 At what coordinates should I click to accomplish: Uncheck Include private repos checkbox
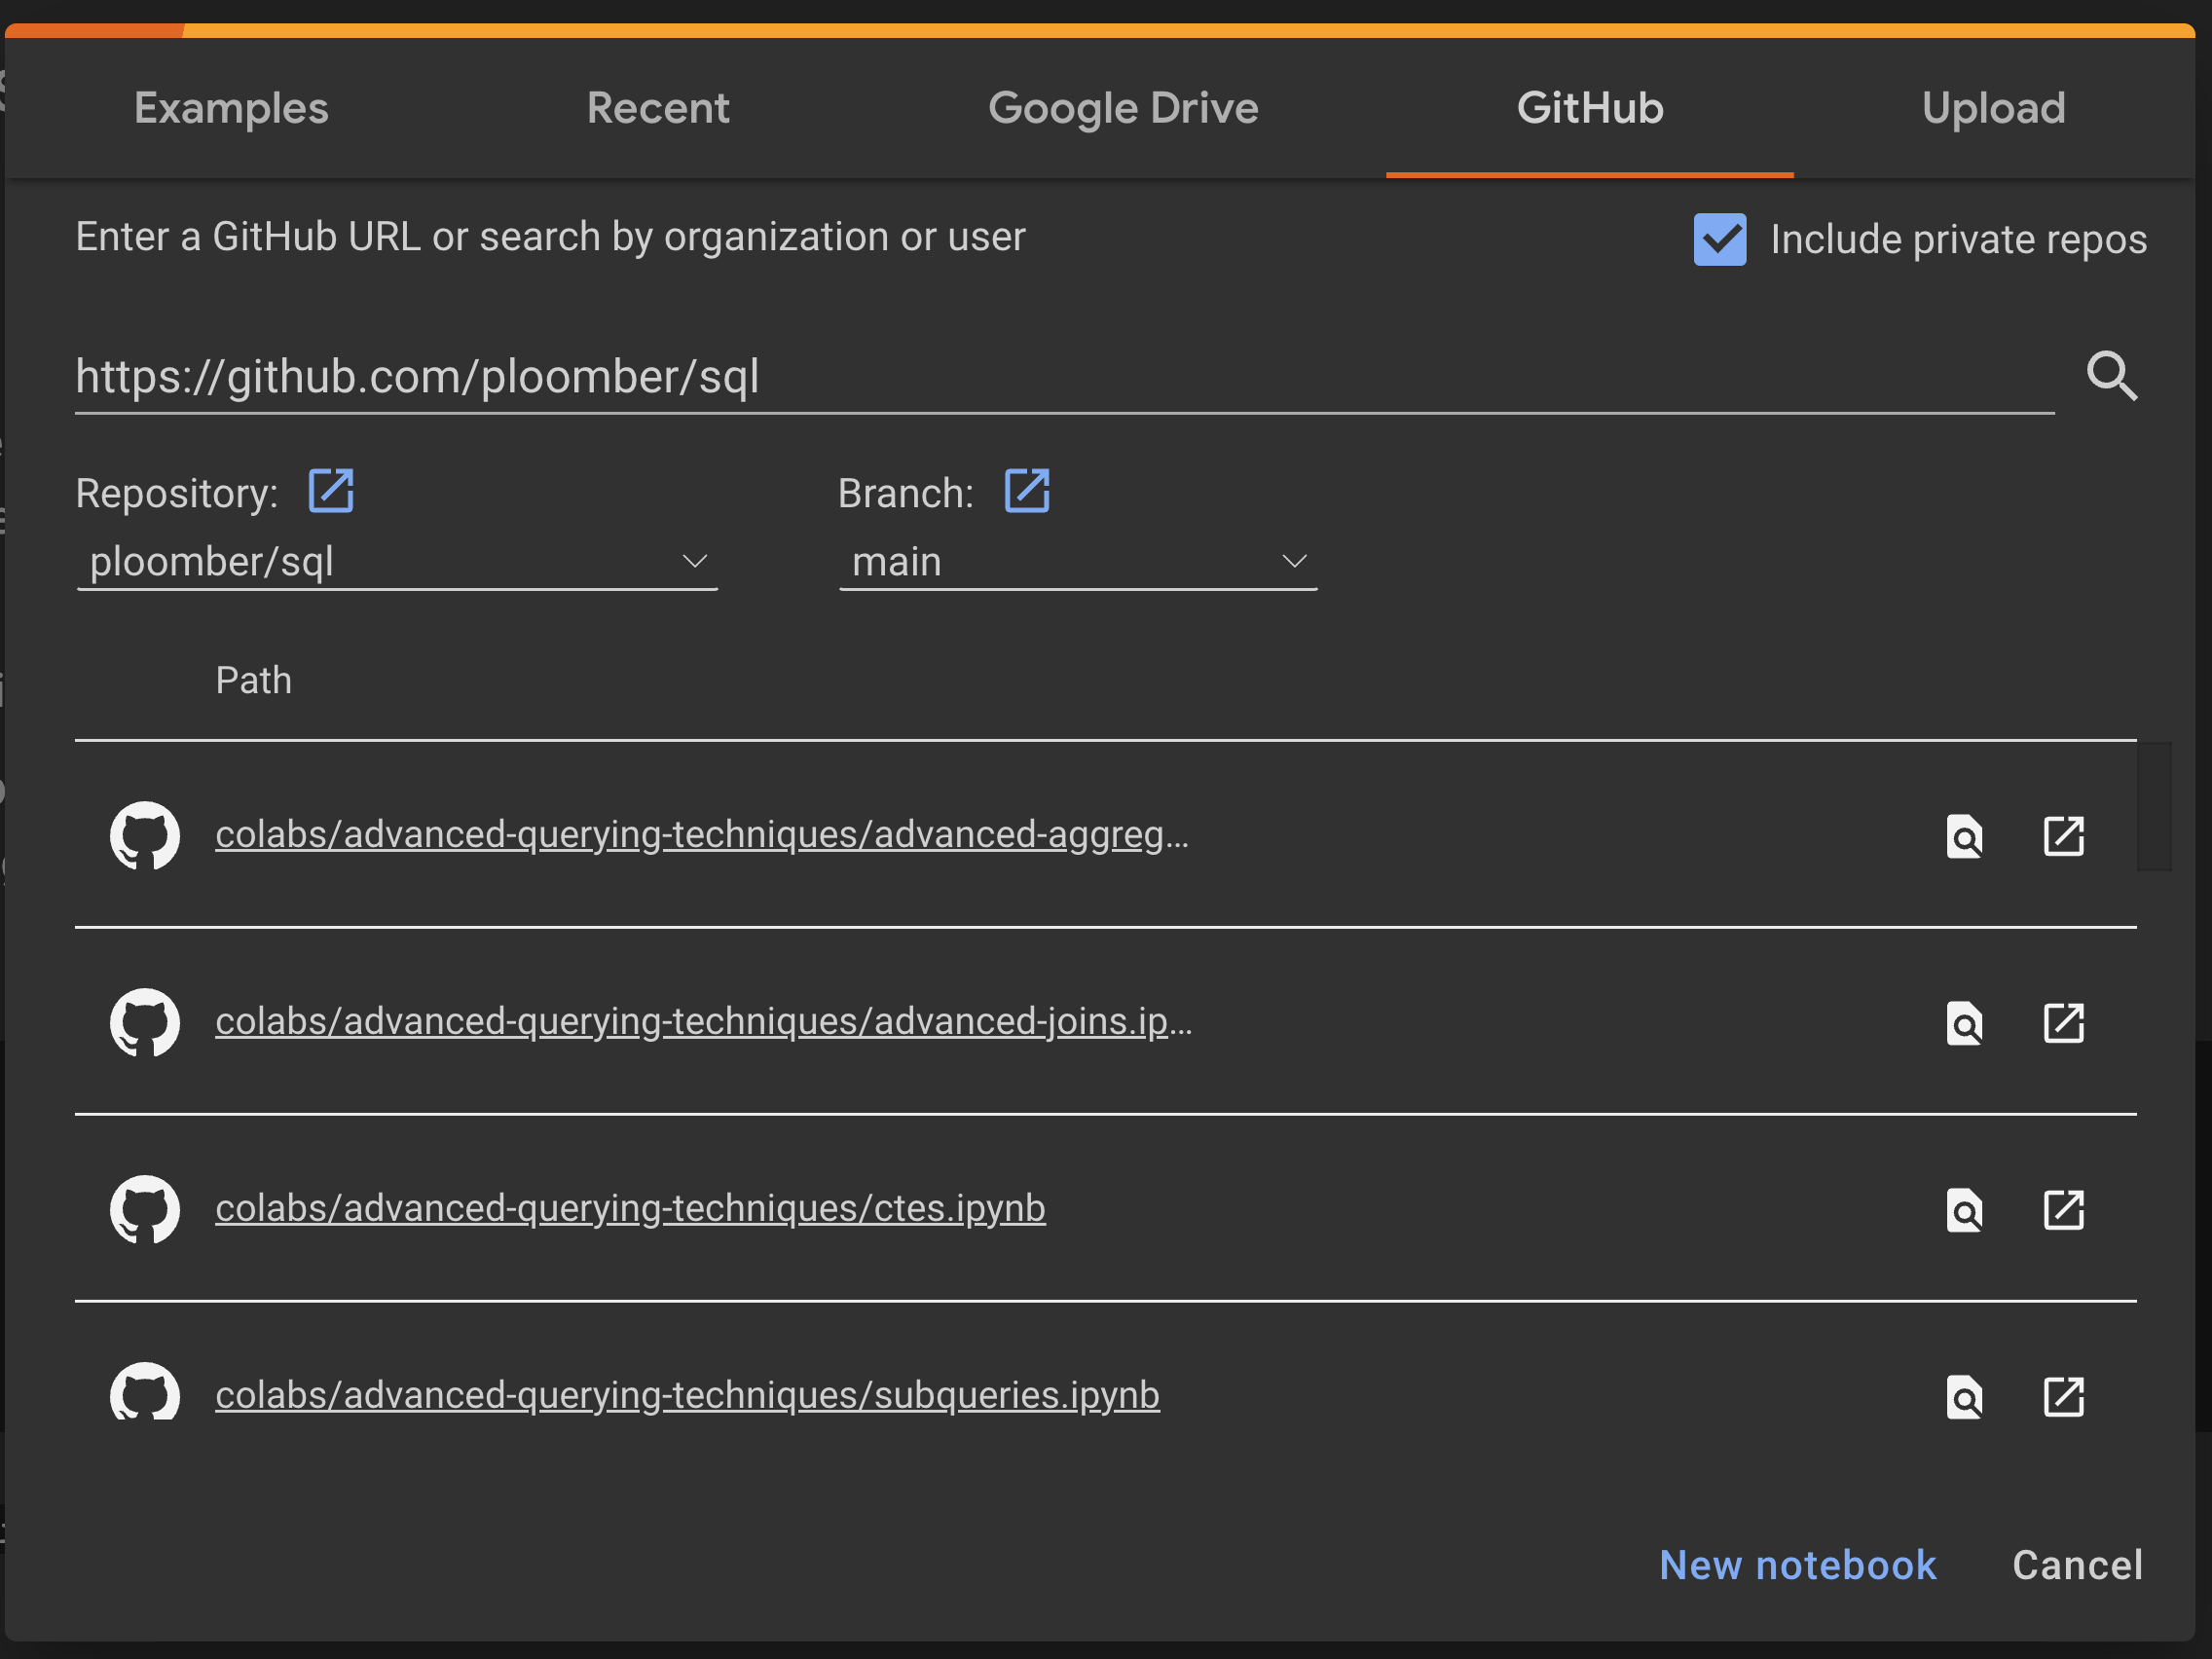pyautogui.click(x=1719, y=239)
